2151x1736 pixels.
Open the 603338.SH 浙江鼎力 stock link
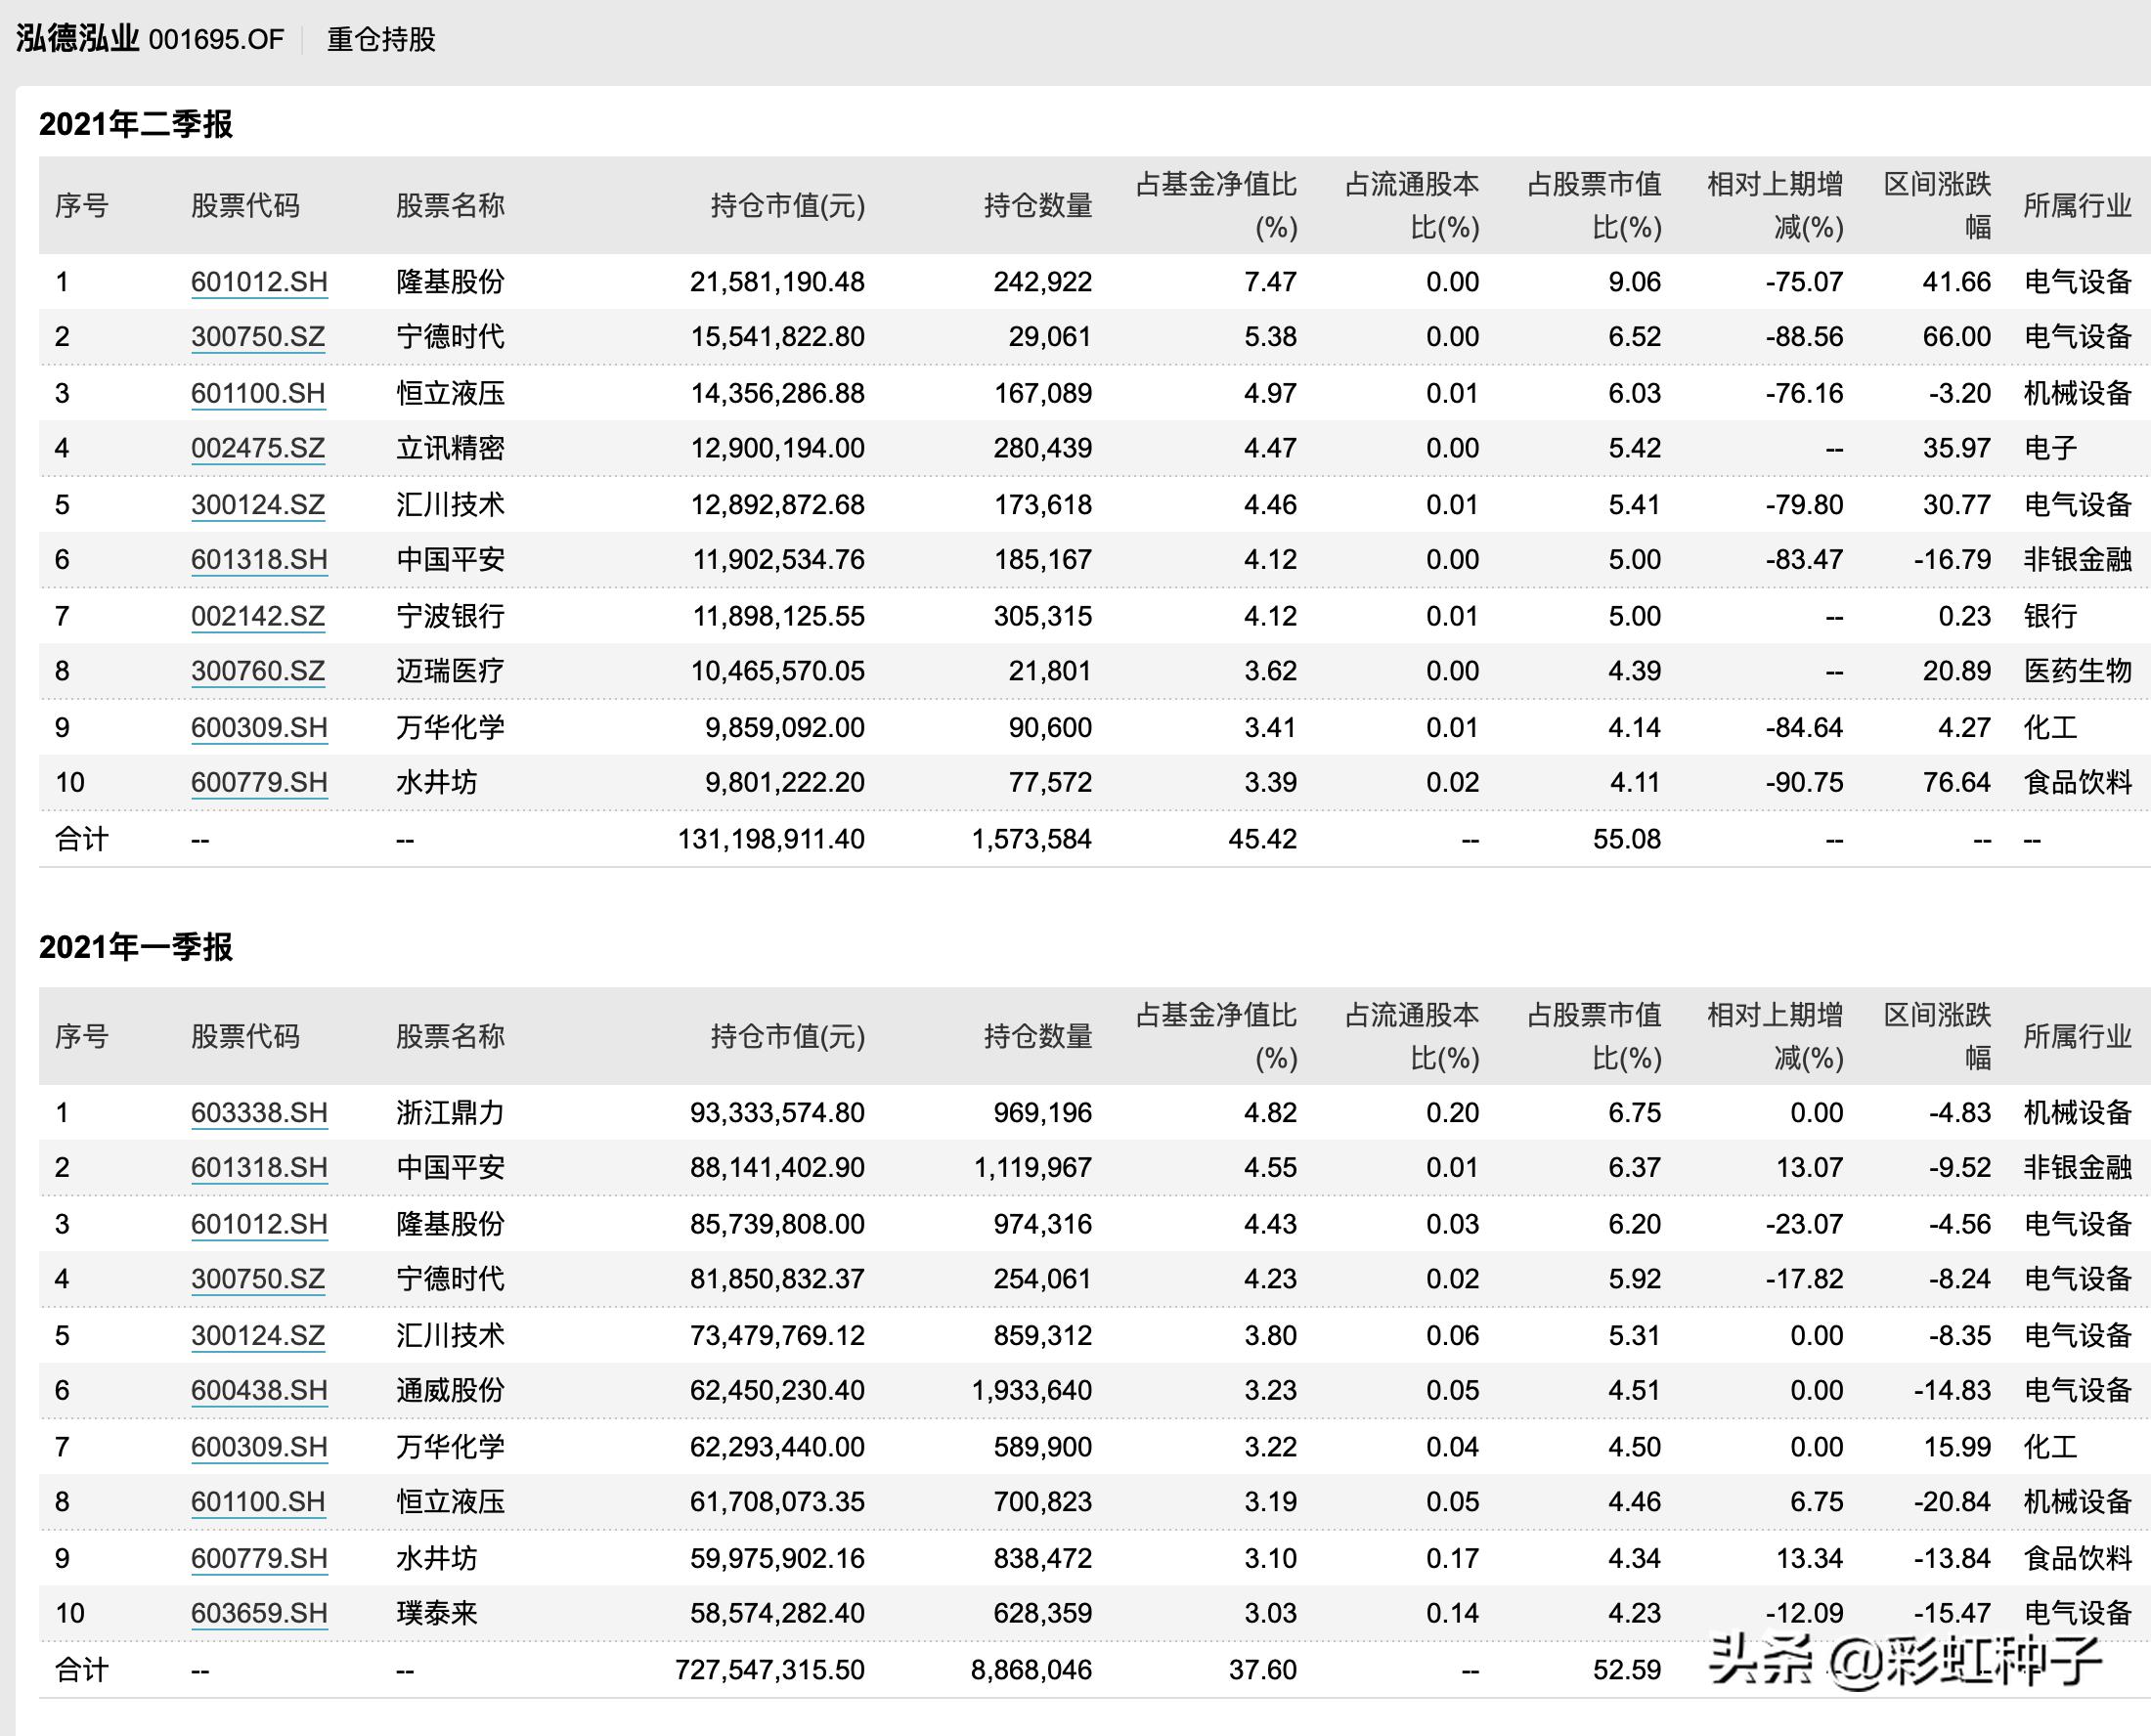258,1113
